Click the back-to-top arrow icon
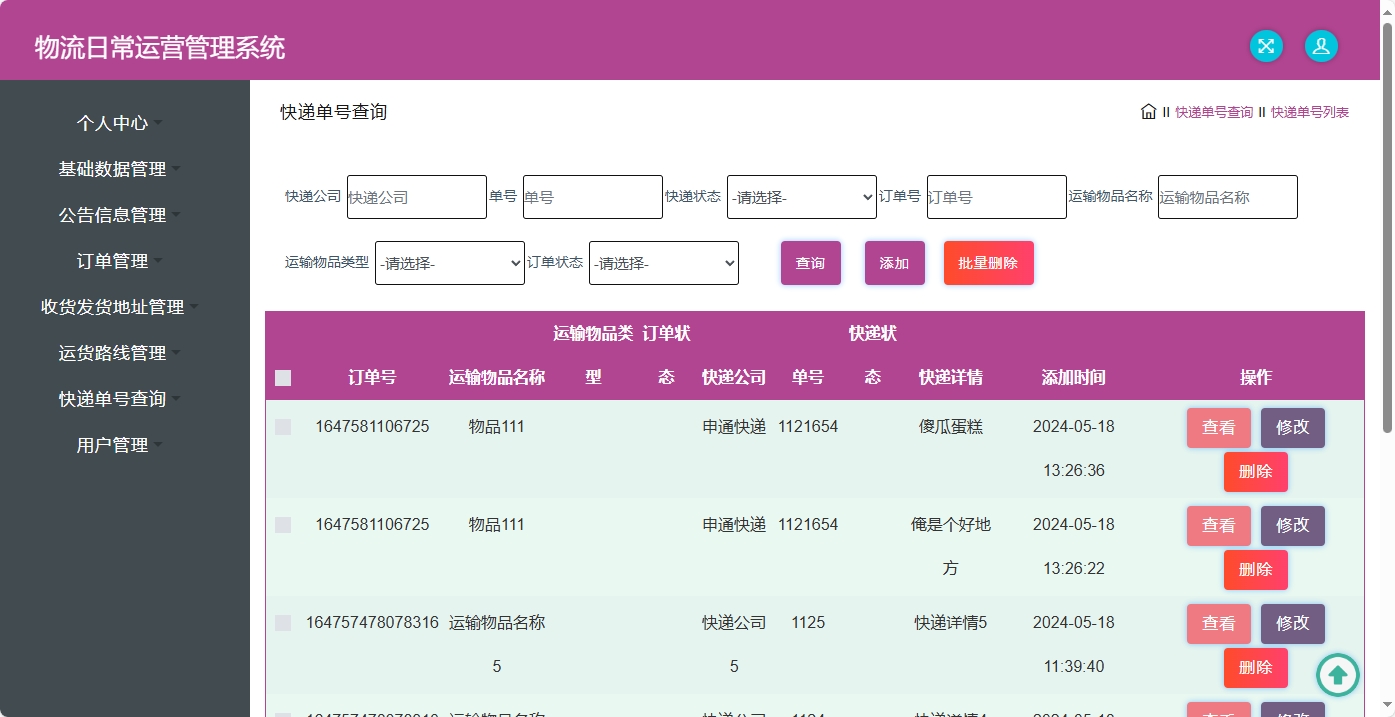Image resolution: width=1395 pixels, height=717 pixels. coord(1337,675)
